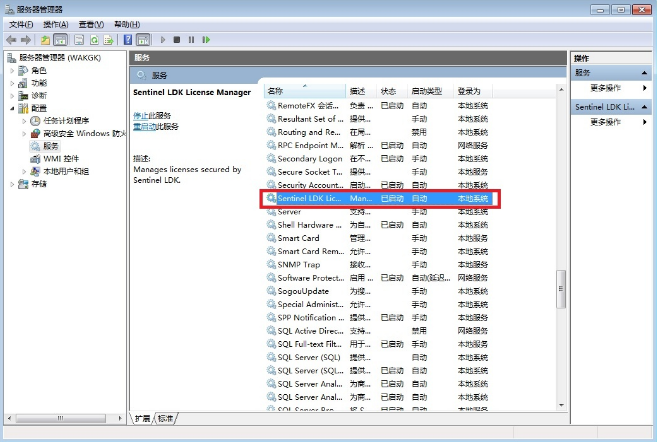Select the Software Protect... service row
The height and width of the screenshot is (442, 657).
pyautogui.click(x=379, y=278)
